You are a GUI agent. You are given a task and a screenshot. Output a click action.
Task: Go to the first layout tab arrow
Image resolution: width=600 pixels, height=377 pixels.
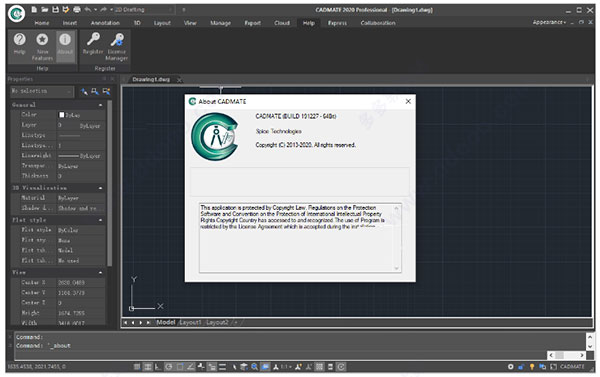(x=125, y=323)
